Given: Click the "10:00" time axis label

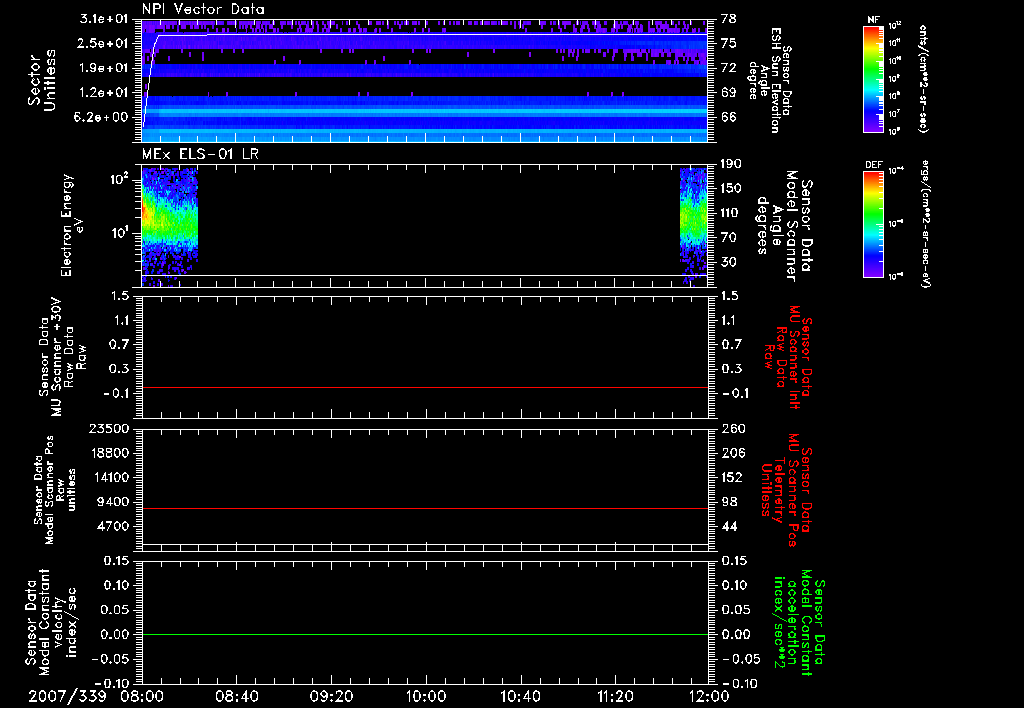Looking at the screenshot, I should (426, 696).
